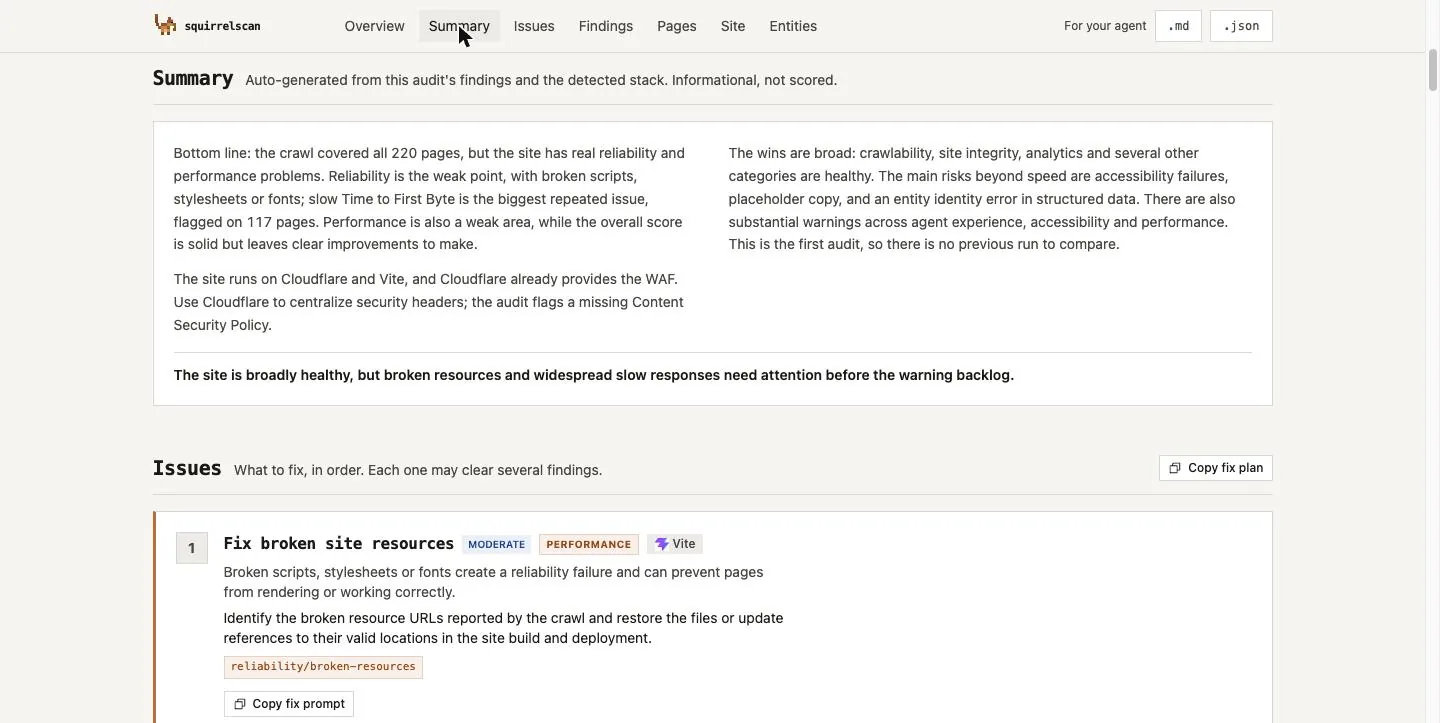Click the PERFORMANCE category badge
1440x723 pixels.
[x=589, y=544]
